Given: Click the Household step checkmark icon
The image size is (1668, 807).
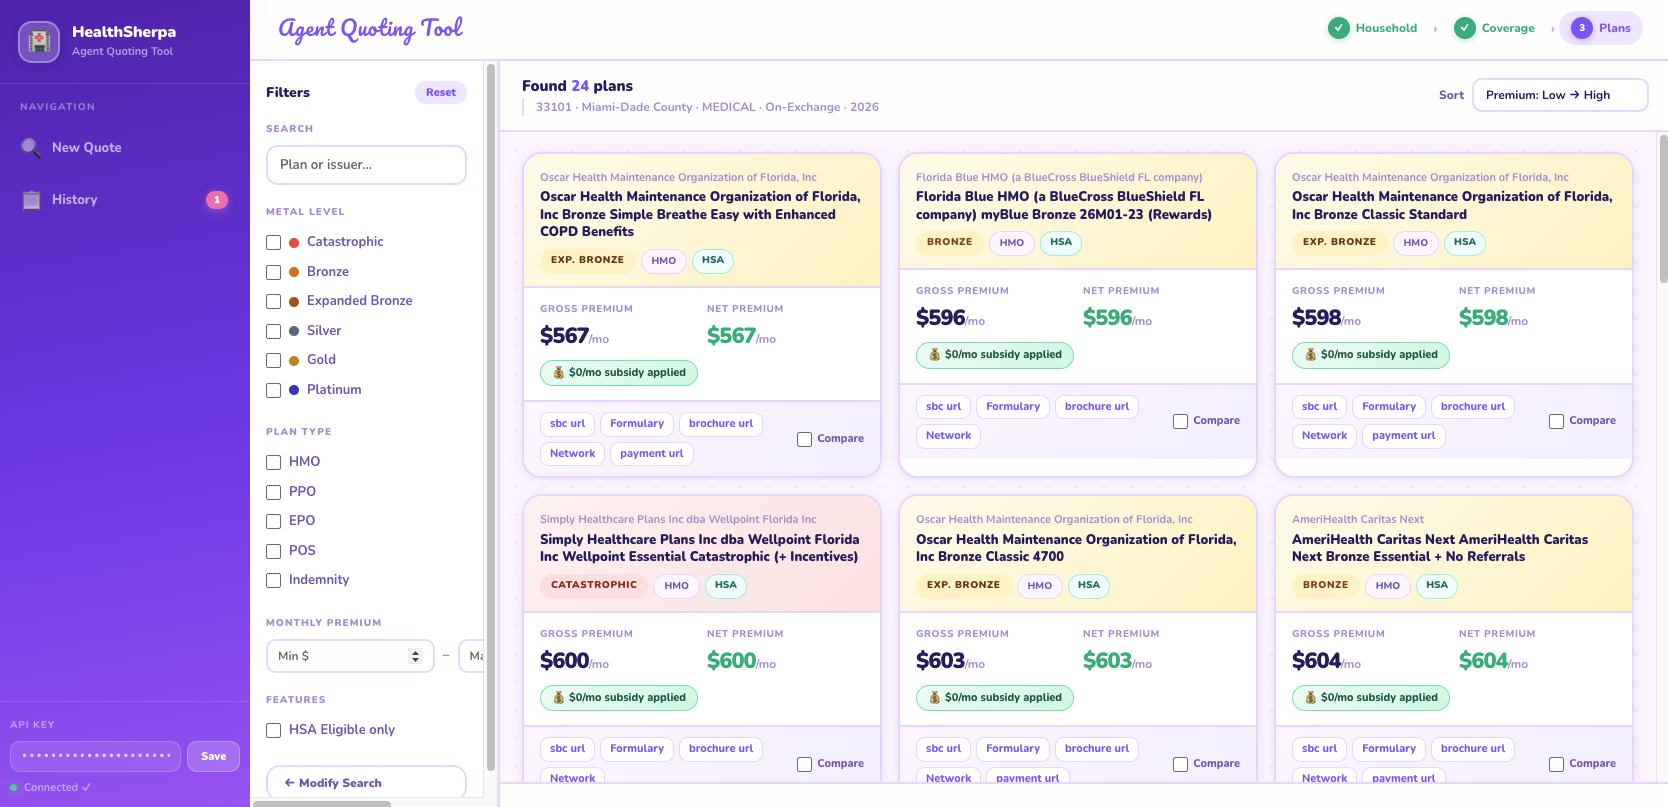Looking at the screenshot, I should pos(1339,28).
